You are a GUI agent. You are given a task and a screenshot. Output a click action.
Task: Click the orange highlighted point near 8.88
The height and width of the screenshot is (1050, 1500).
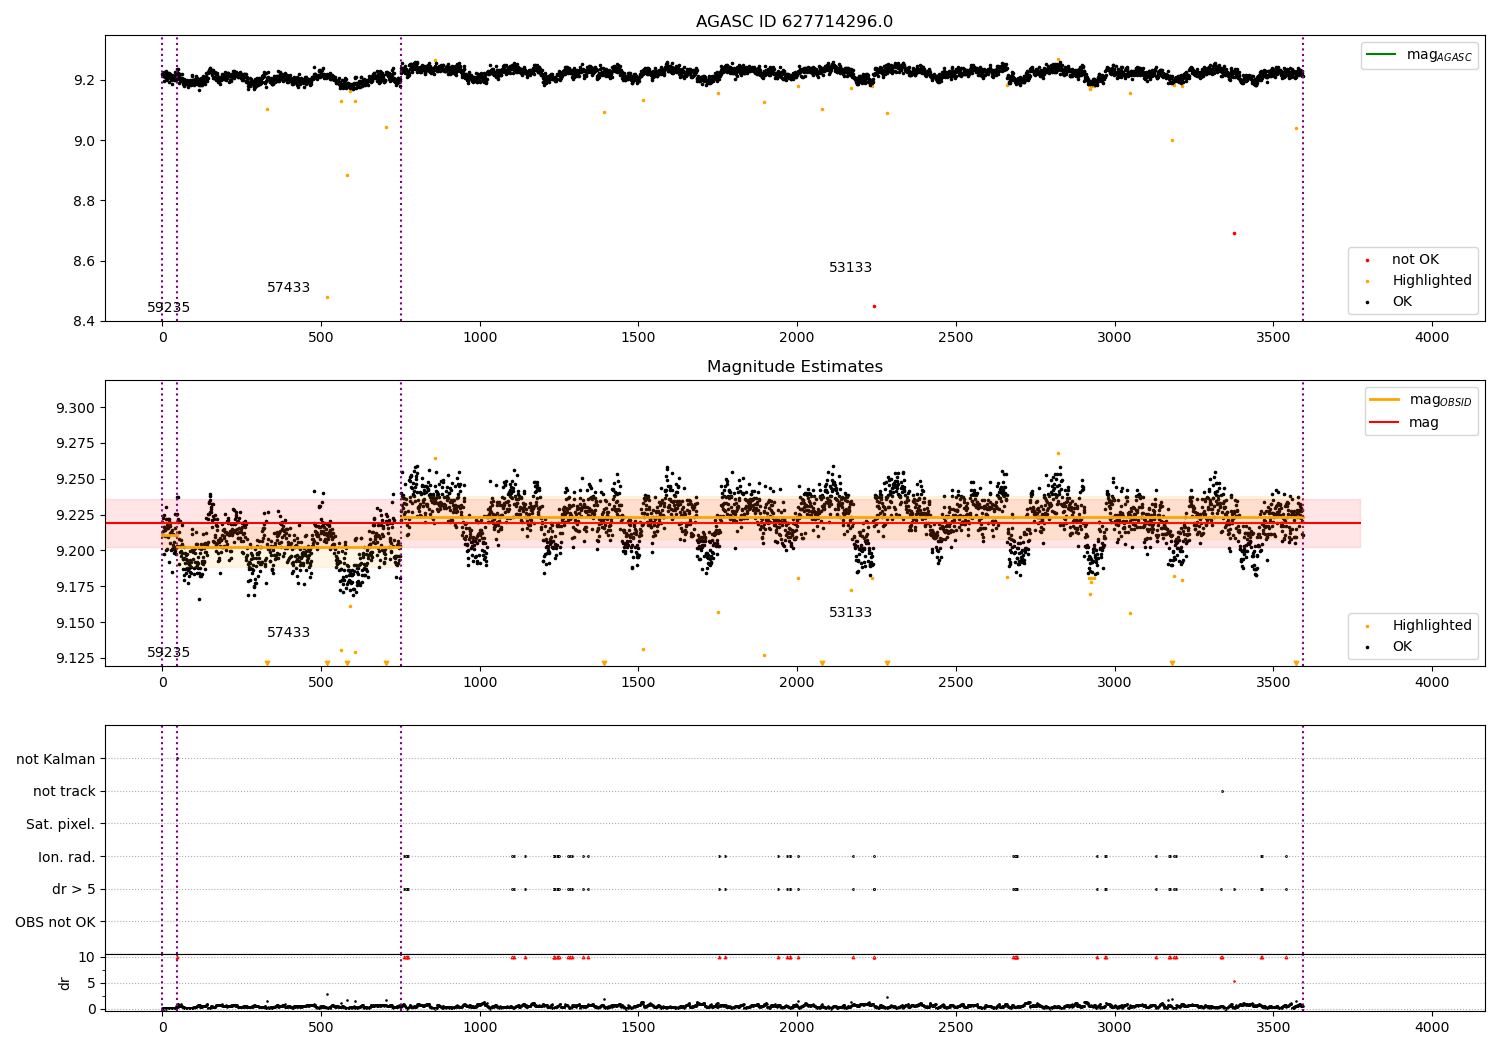coord(347,175)
